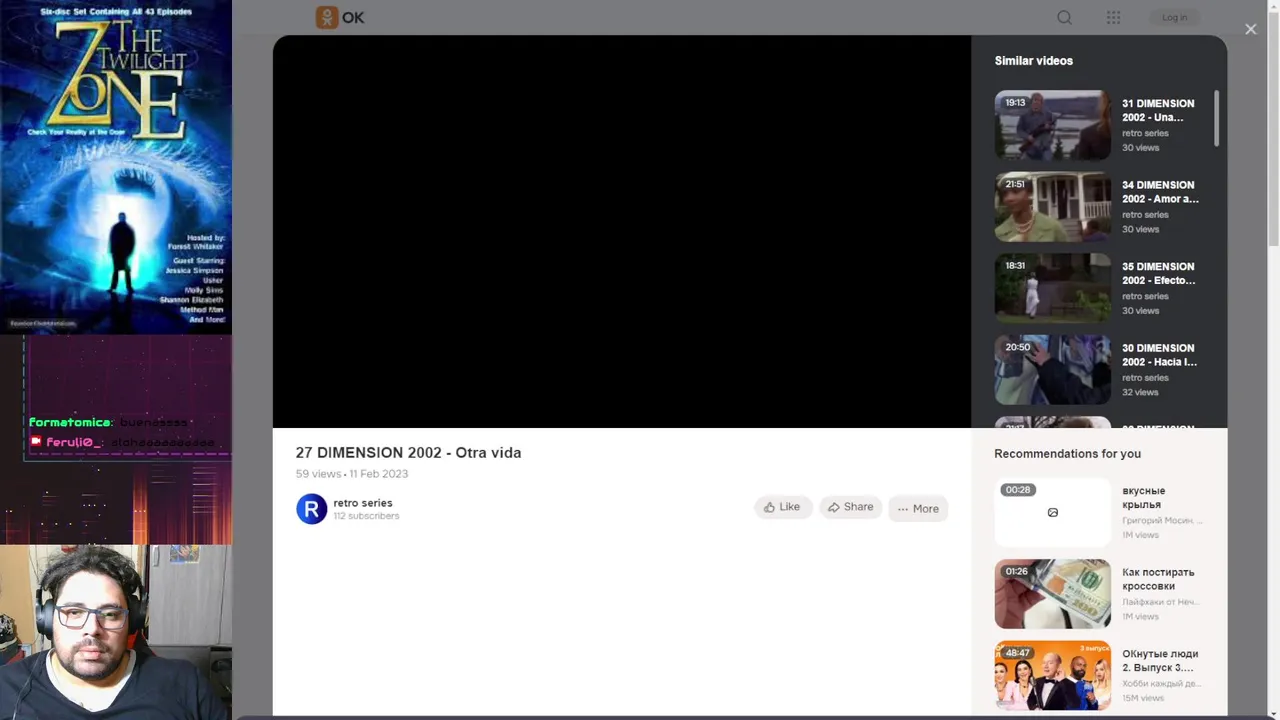
Task: Open retro series channel avatar
Action: pos(311,509)
